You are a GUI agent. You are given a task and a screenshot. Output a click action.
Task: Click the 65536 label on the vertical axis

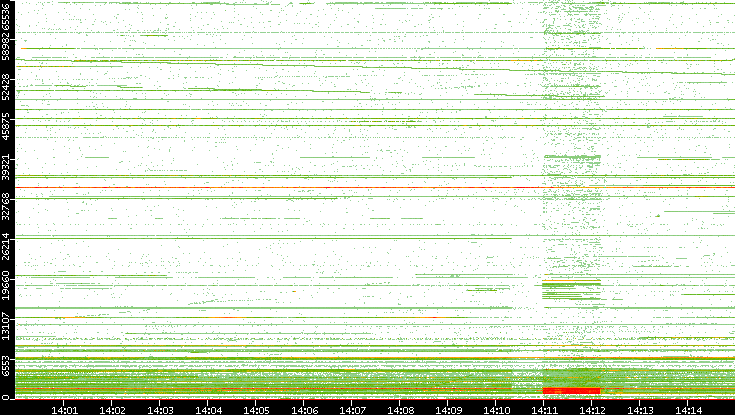click(x=7, y=19)
